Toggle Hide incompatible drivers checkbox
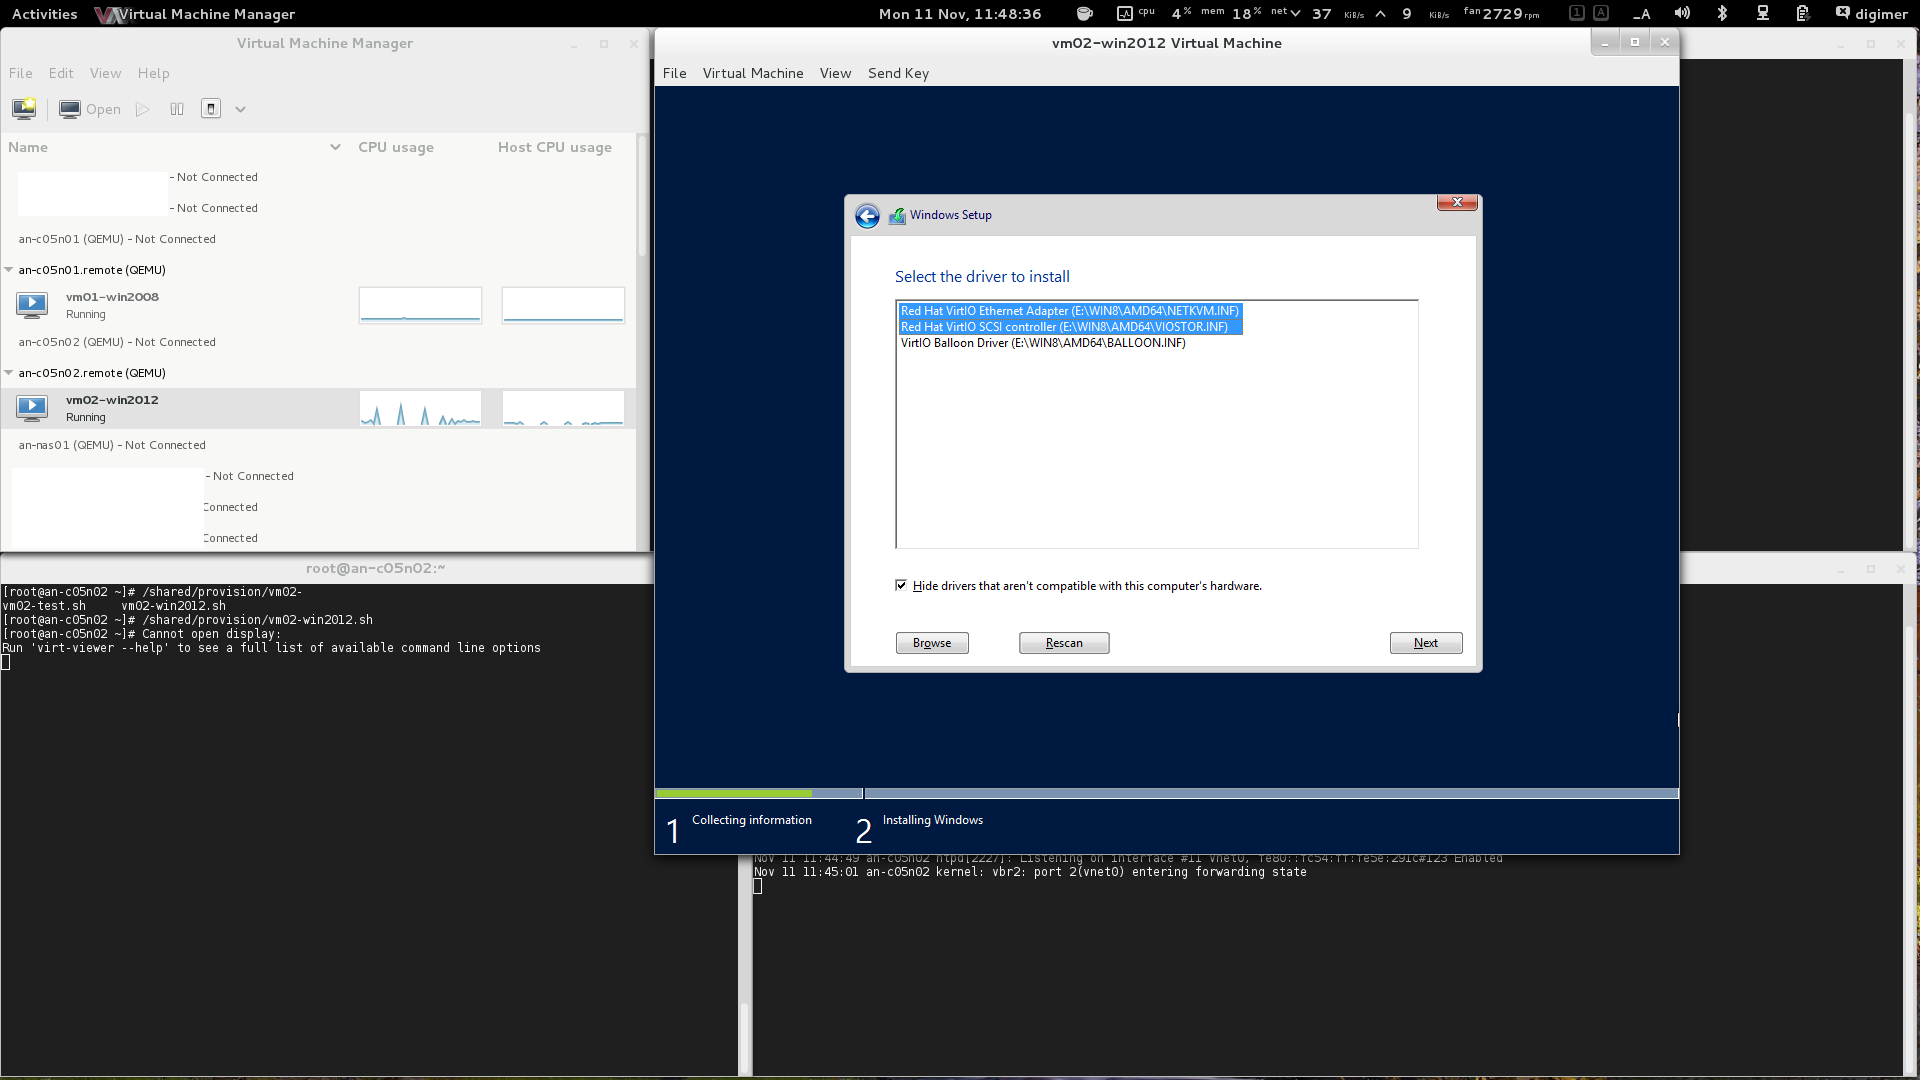 pyautogui.click(x=901, y=586)
